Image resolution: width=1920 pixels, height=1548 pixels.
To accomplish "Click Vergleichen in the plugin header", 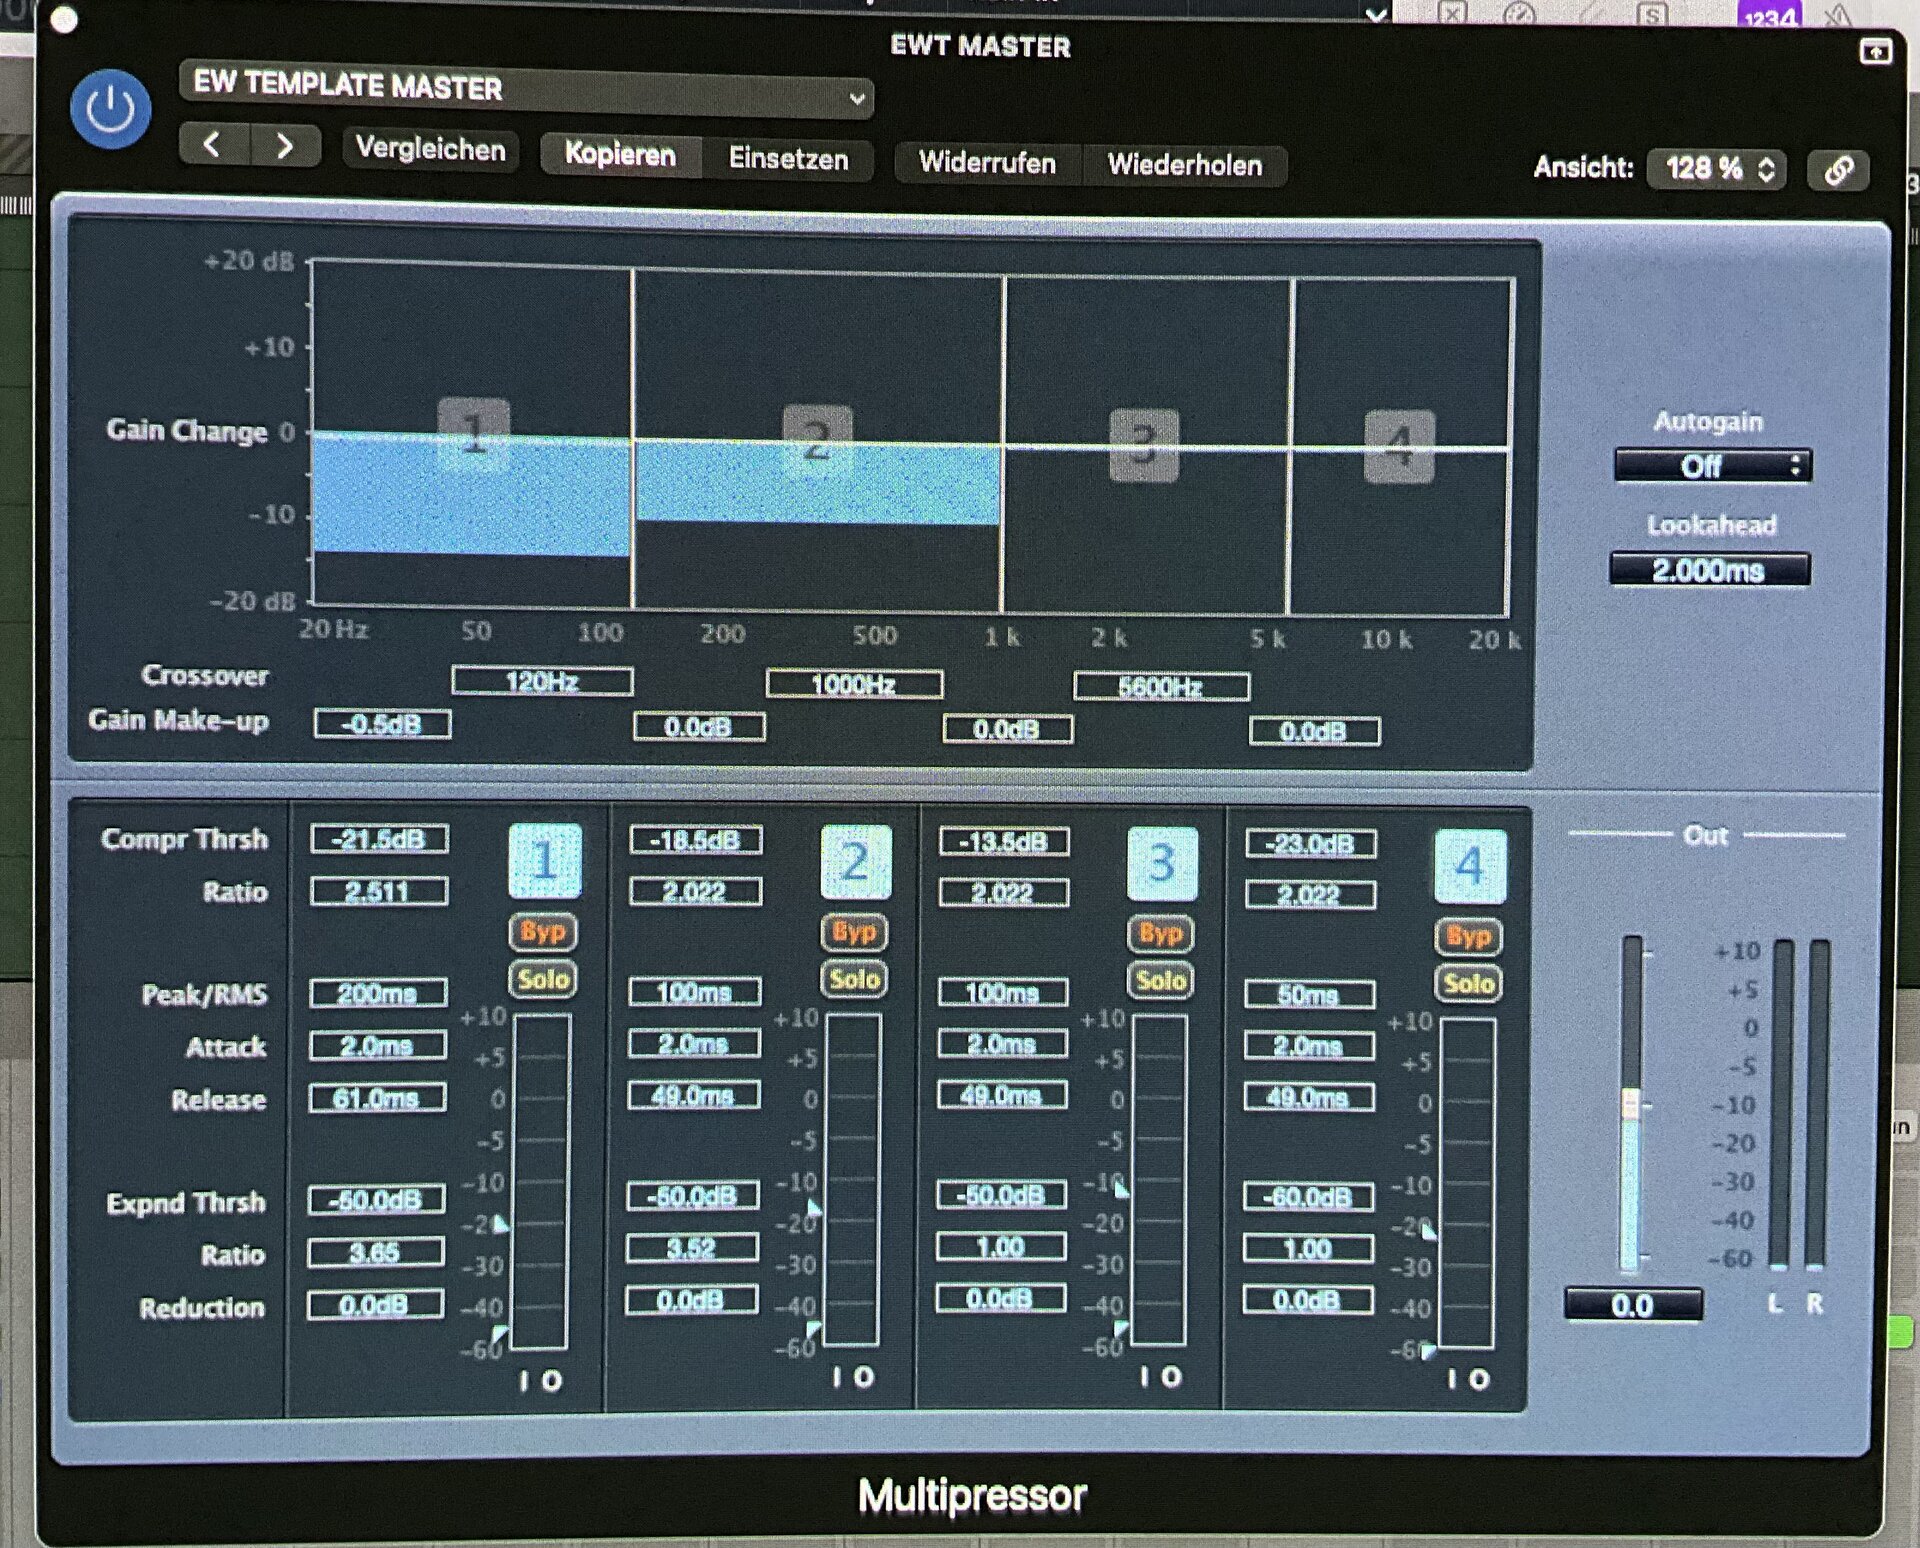I will (430, 150).
